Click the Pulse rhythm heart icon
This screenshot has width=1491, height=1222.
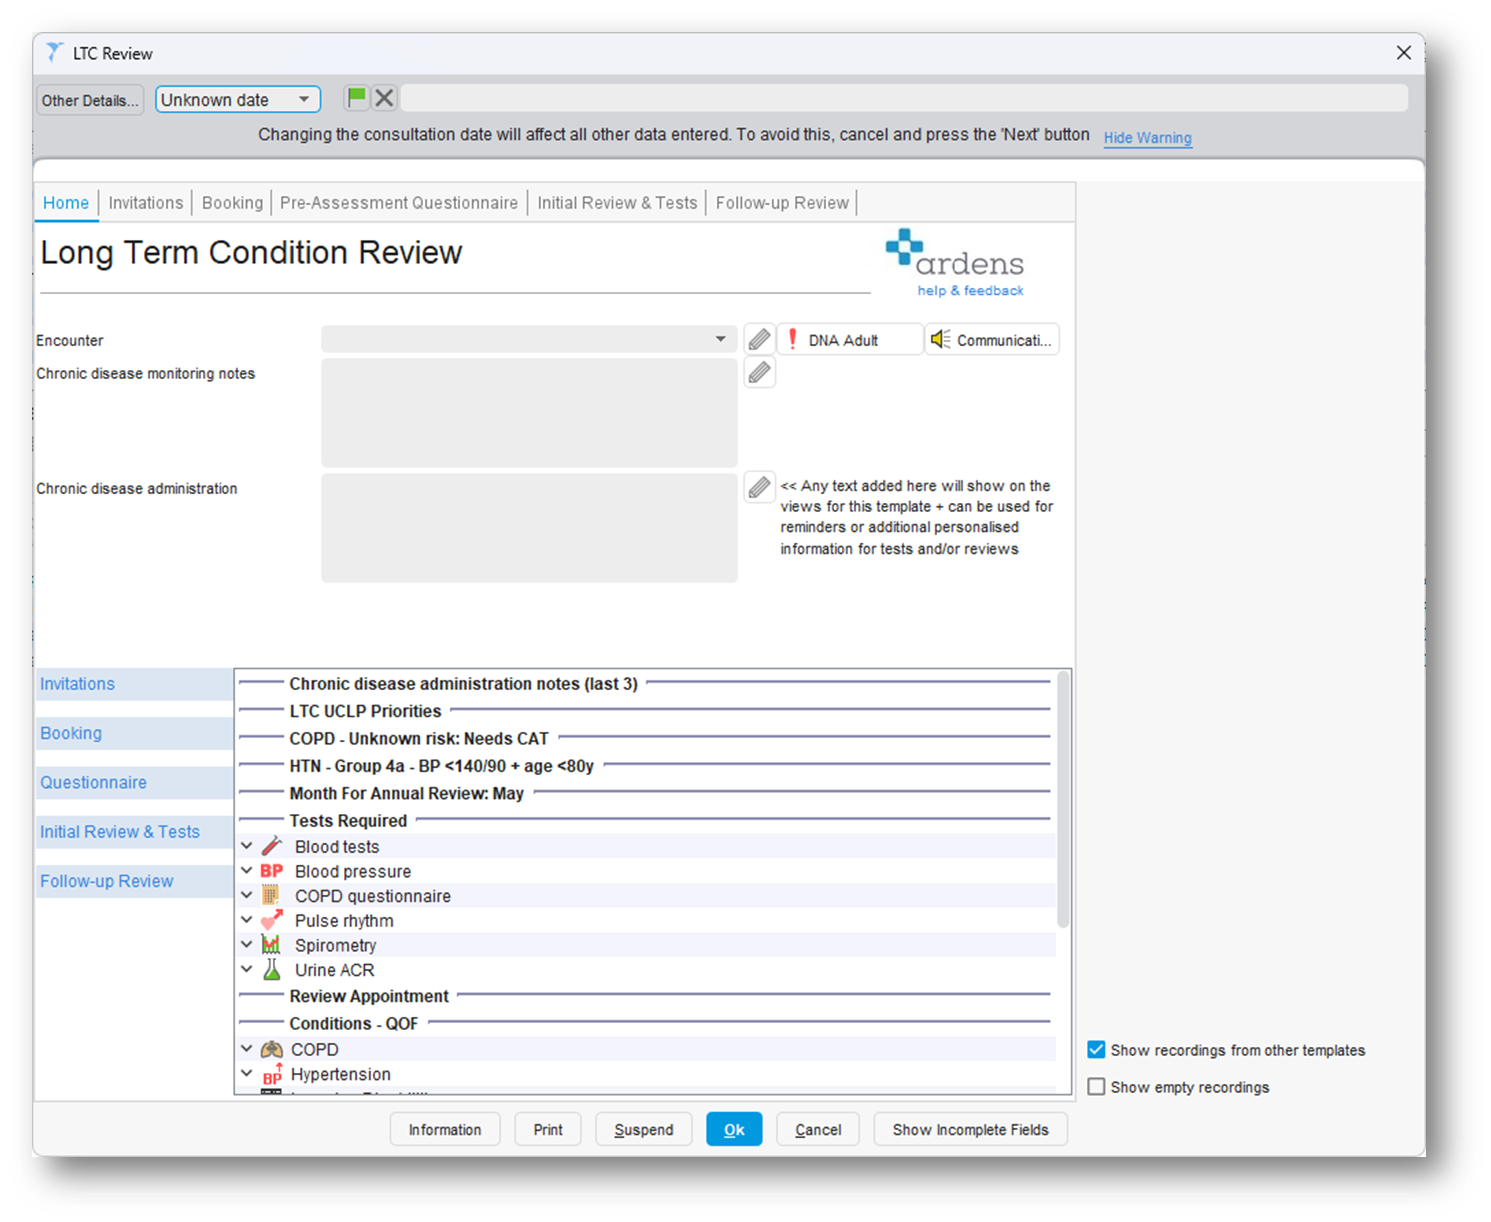[271, 920]
